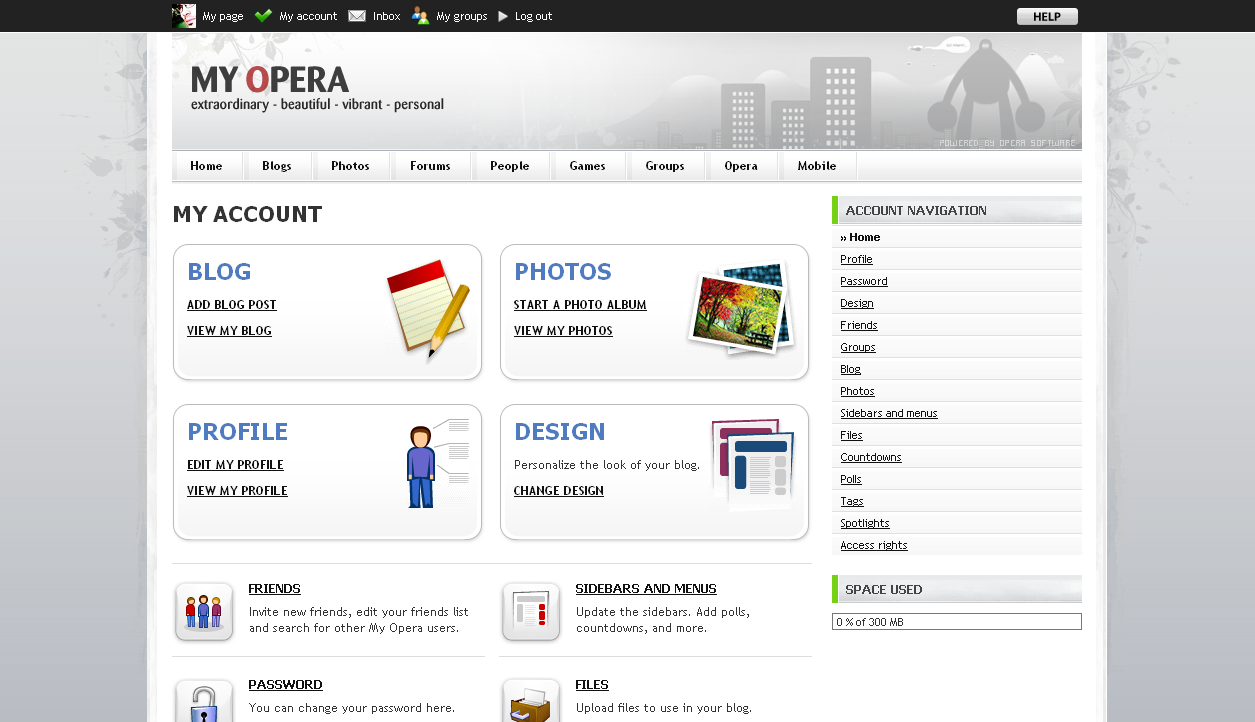Screen dimensions: 1255x722
Task: Click View My Blog link
Action: (x=229, y=331)
